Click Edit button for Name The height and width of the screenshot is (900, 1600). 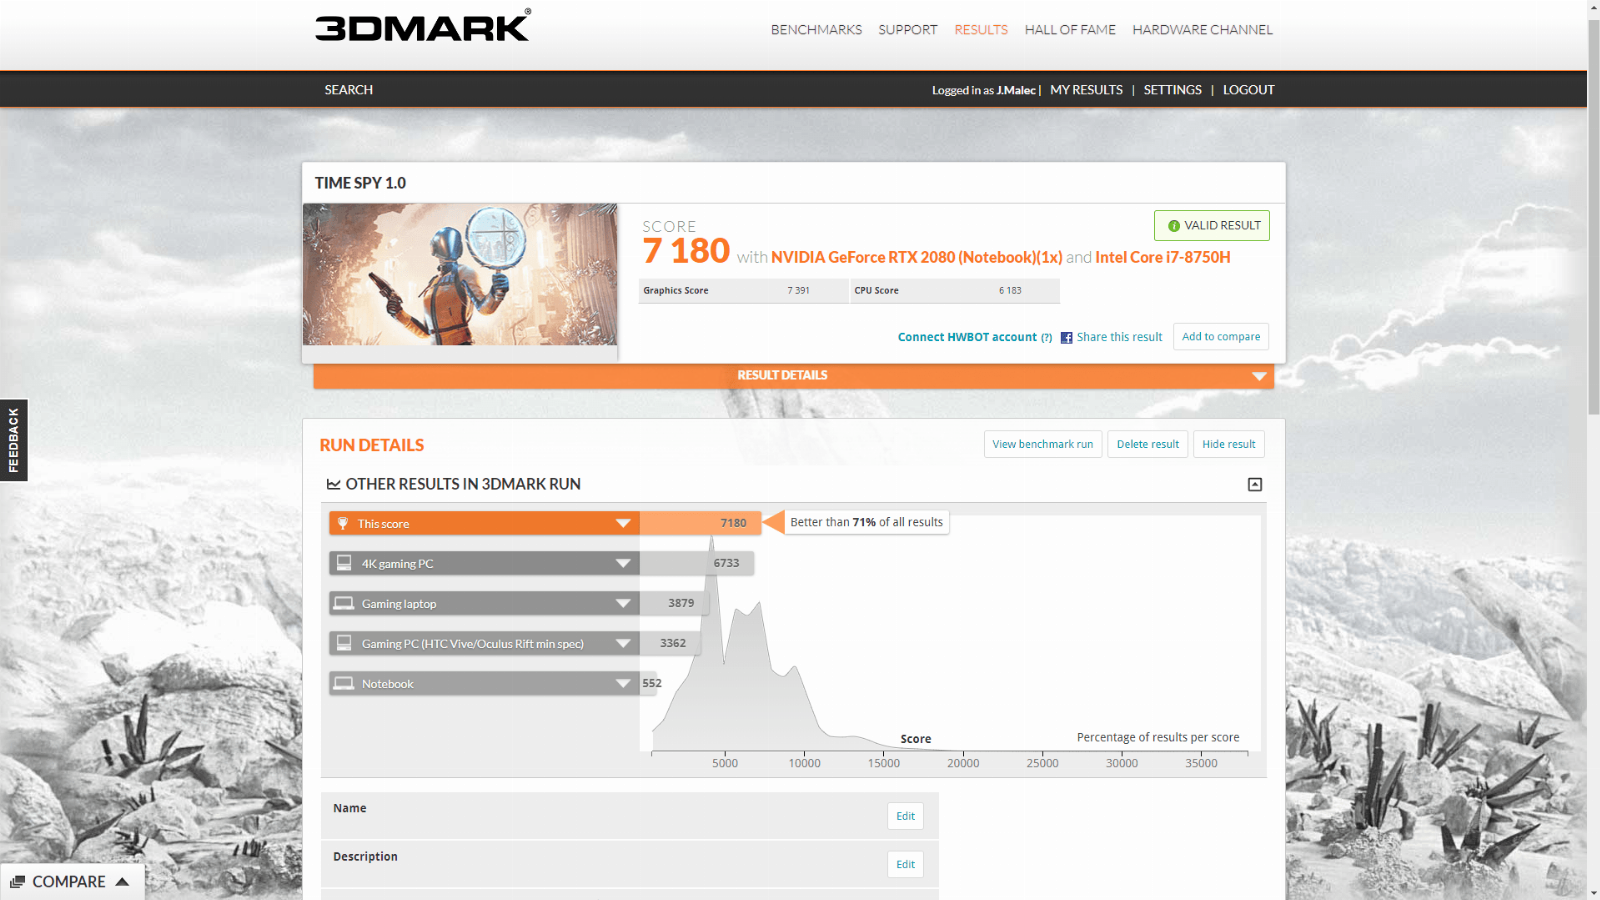point(905,816)
